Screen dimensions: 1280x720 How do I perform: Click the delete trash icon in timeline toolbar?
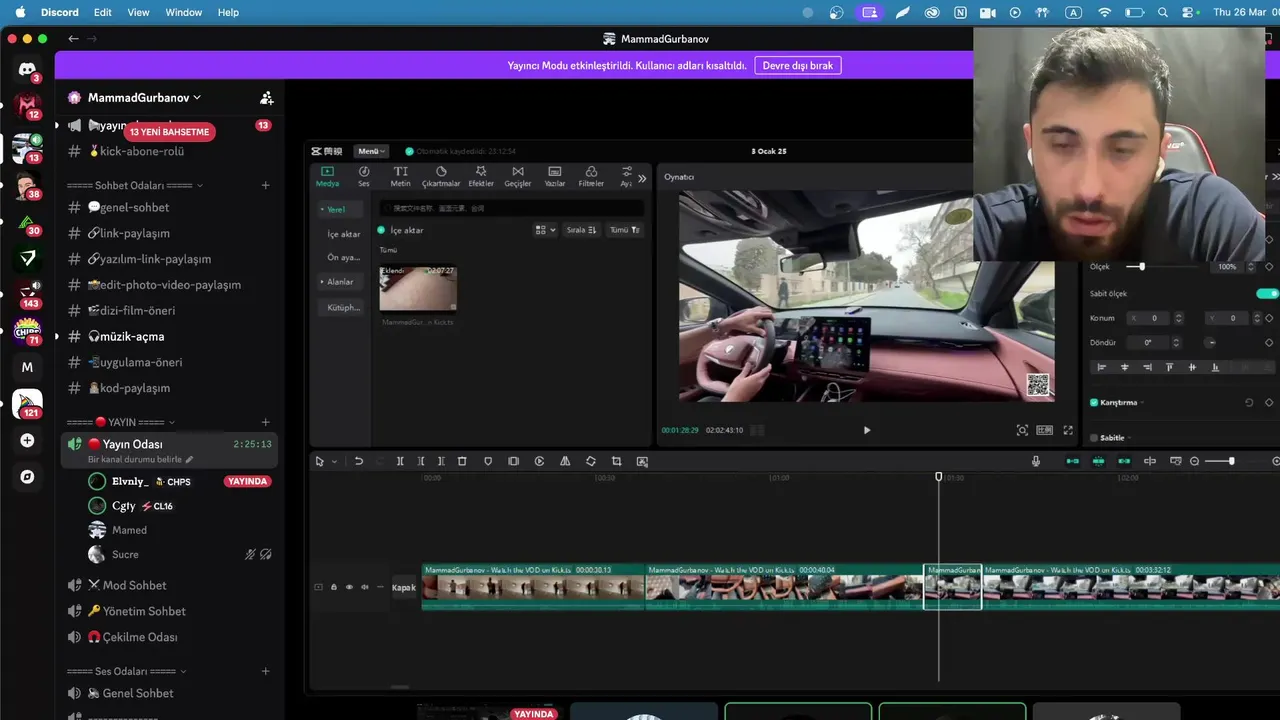coord(462,461)
